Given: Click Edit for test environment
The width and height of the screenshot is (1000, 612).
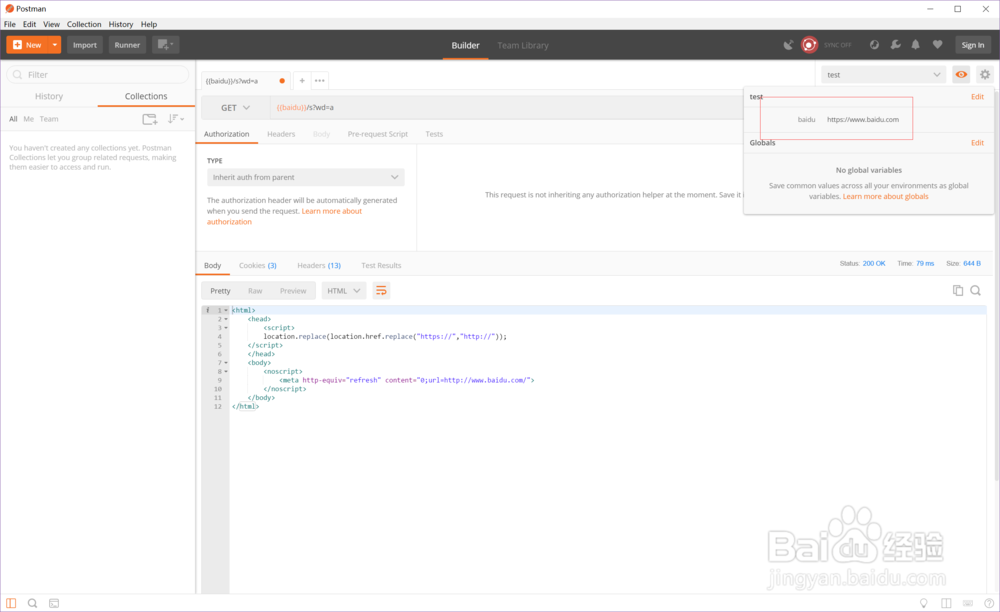Looking at the screenshot, I should [x=977, y=97].
